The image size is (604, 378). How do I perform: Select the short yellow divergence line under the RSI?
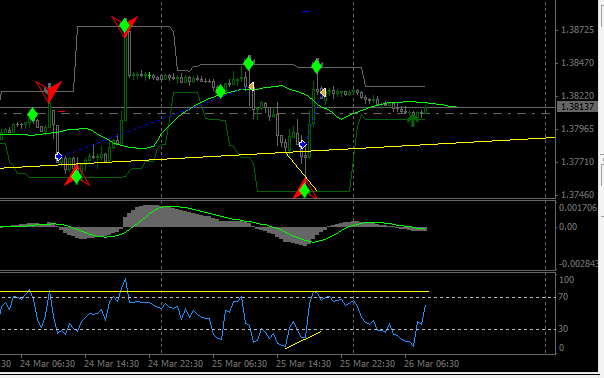click(303, 339)
